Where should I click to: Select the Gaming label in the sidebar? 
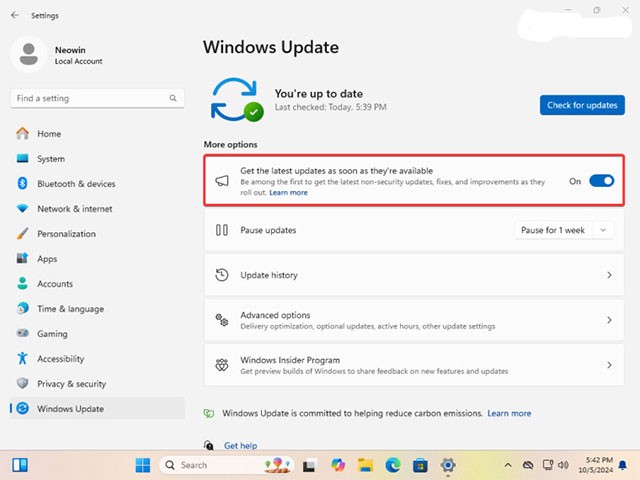click(x=52, y=334)
